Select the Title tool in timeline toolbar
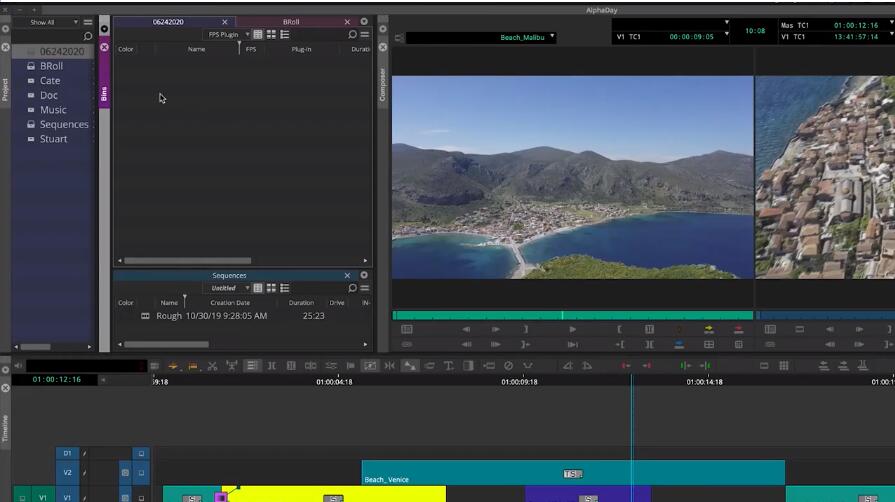895x502 pixels. (x=449, y=366)
